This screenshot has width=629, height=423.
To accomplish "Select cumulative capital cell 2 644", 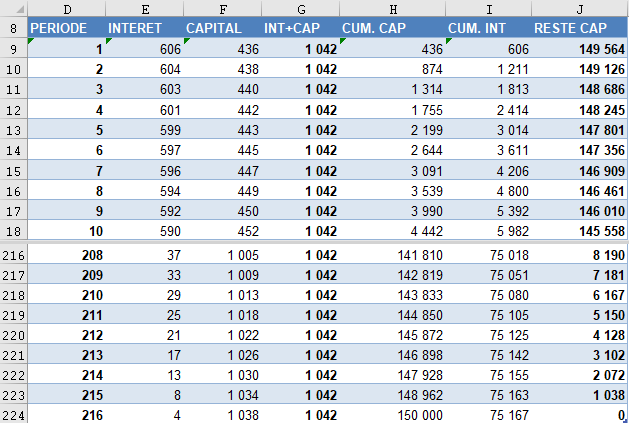I will pos(392,150).
